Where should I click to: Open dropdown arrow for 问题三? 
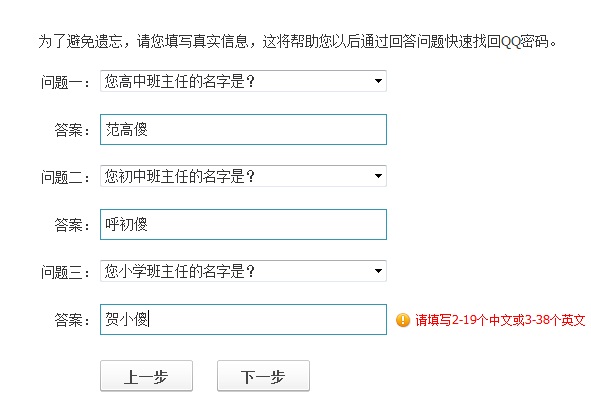pos(378,271)
